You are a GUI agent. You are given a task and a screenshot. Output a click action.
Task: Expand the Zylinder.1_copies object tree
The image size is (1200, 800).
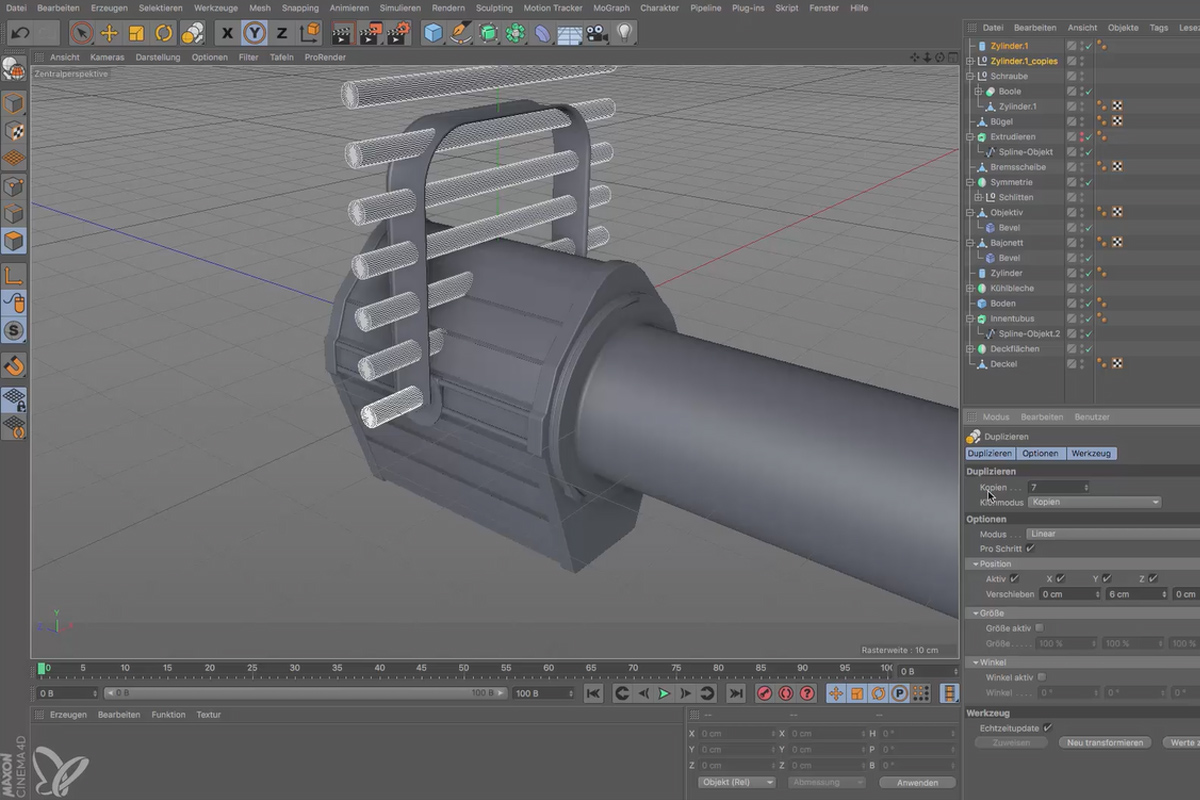click(970, 61)
